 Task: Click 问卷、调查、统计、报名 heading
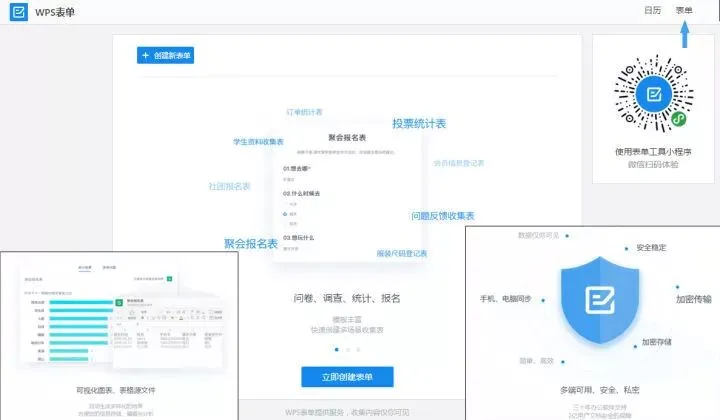(347, 298)
